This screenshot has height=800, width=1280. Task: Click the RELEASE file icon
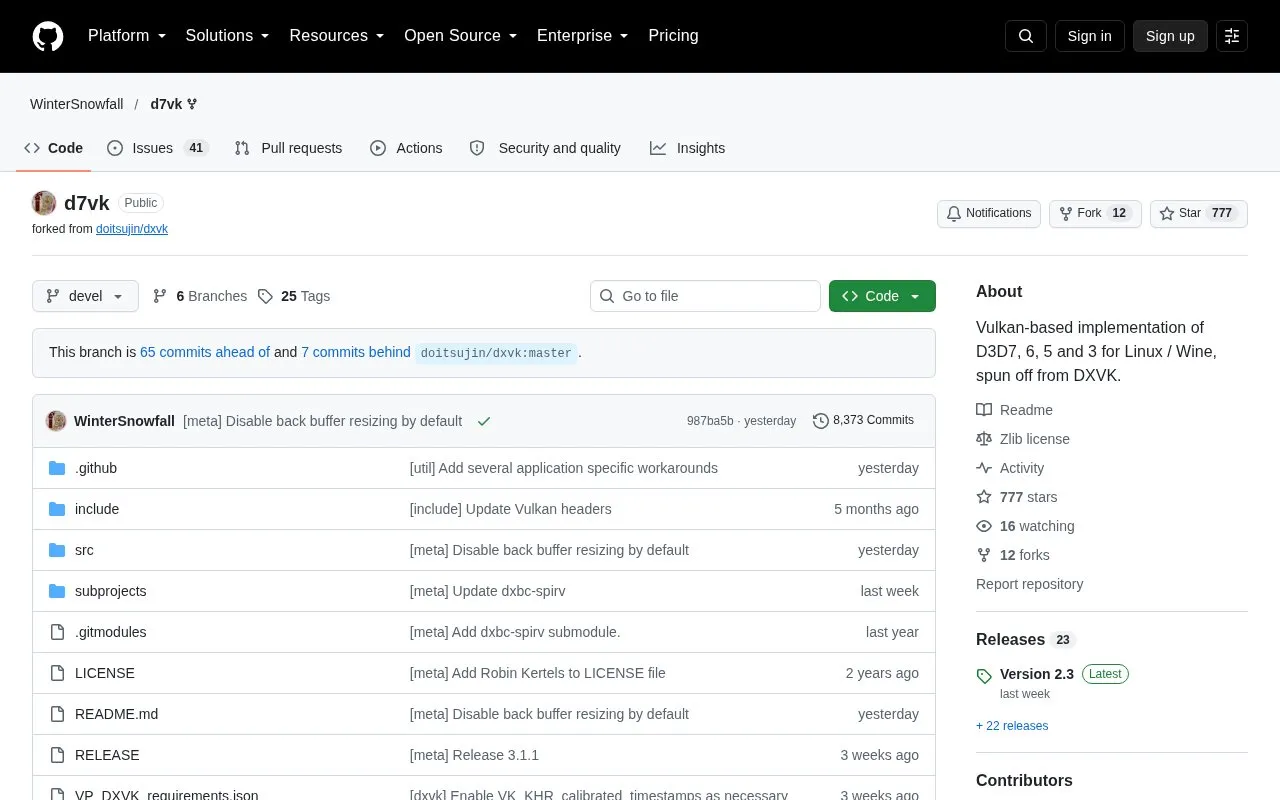tap(57, 755)
